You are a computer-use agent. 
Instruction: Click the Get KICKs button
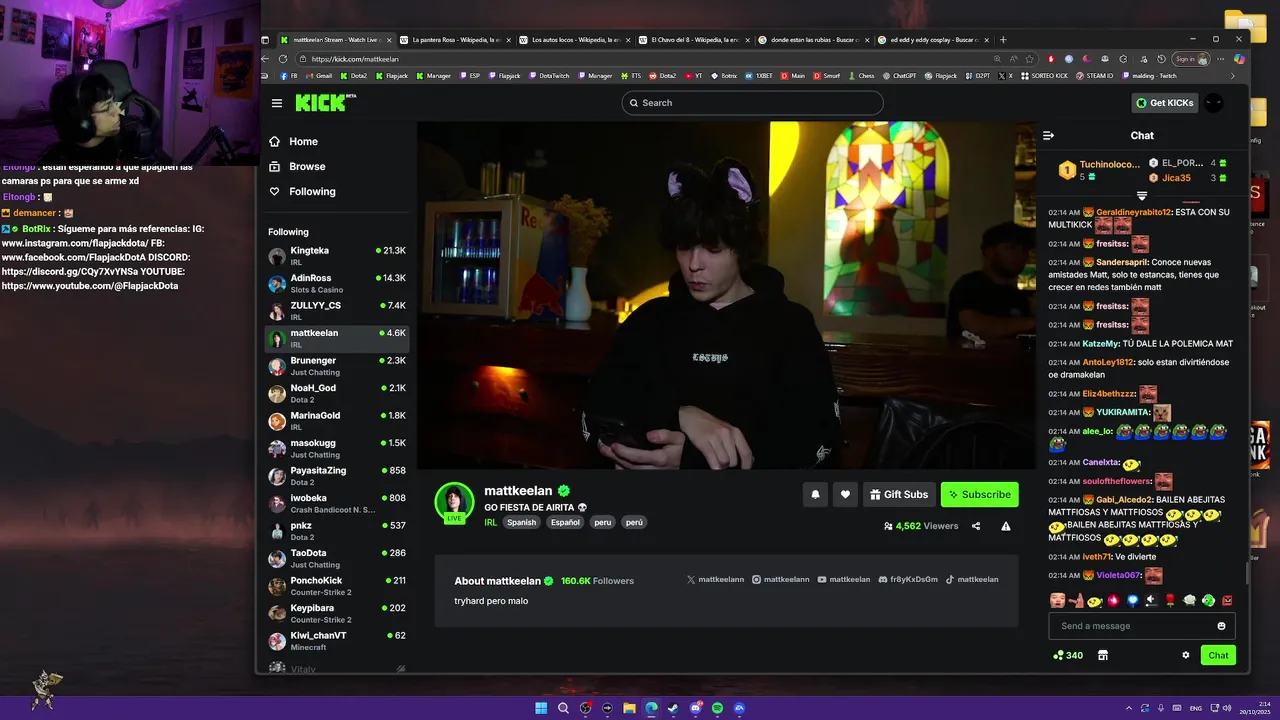(x=1165, y=103)
